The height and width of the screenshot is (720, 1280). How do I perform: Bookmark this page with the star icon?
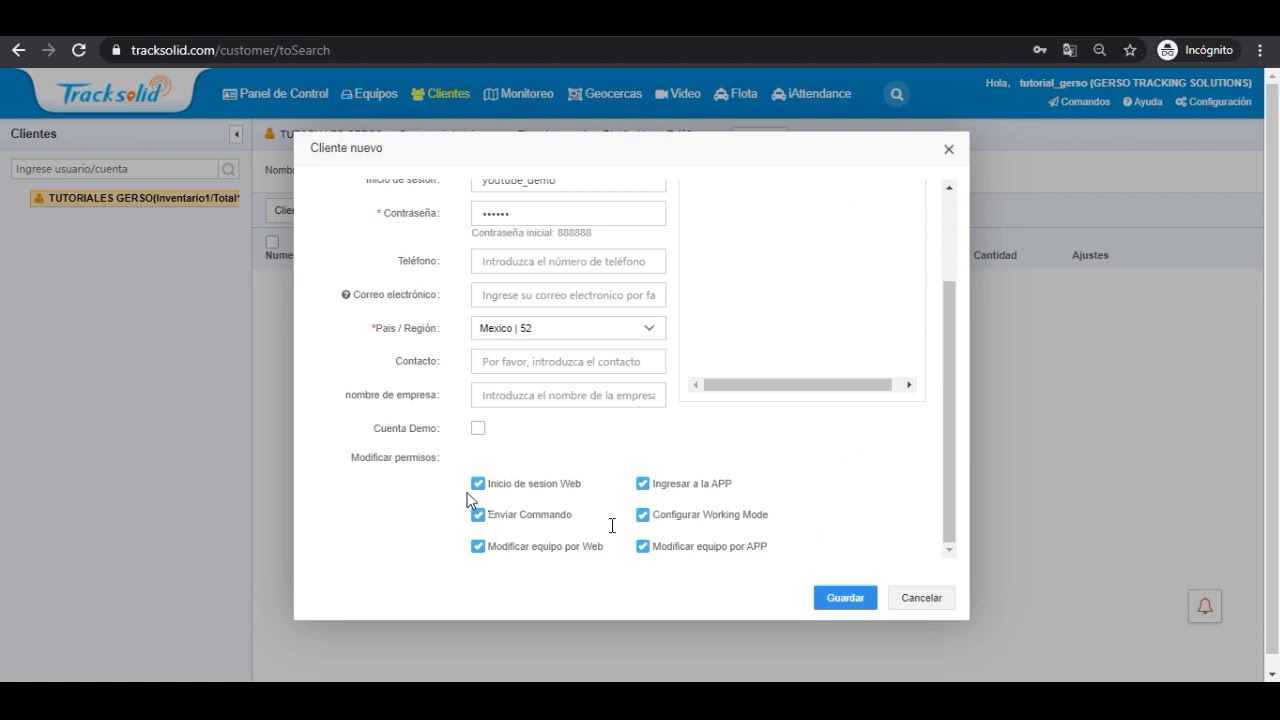1130,50
